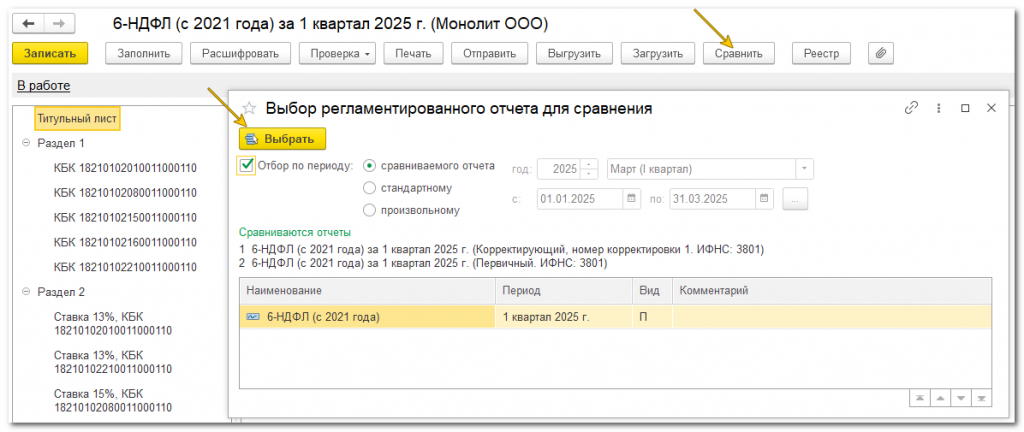1024x432 pixels.
Task: Select 'Ставка 13%, КБК 18210102210011000110' item
Action: click(112, 362)
